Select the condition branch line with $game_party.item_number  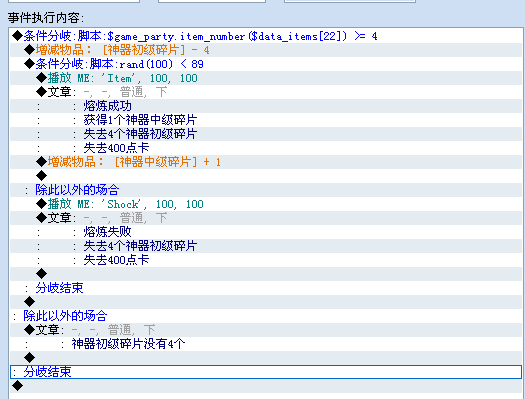coord(266,36)
